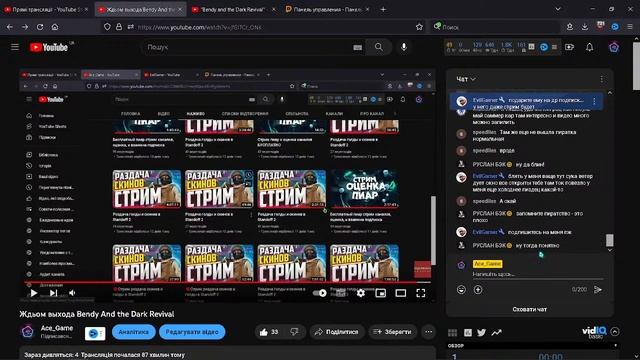Open the Ace_Game channel avatar
Screen dimensions: 640x360
pos(28,331)
